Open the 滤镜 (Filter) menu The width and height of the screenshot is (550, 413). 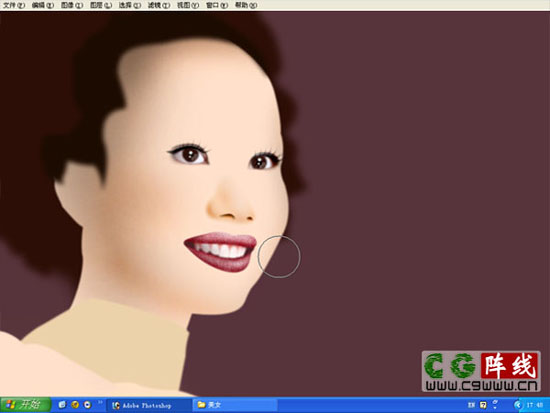[x=159, y=5]
